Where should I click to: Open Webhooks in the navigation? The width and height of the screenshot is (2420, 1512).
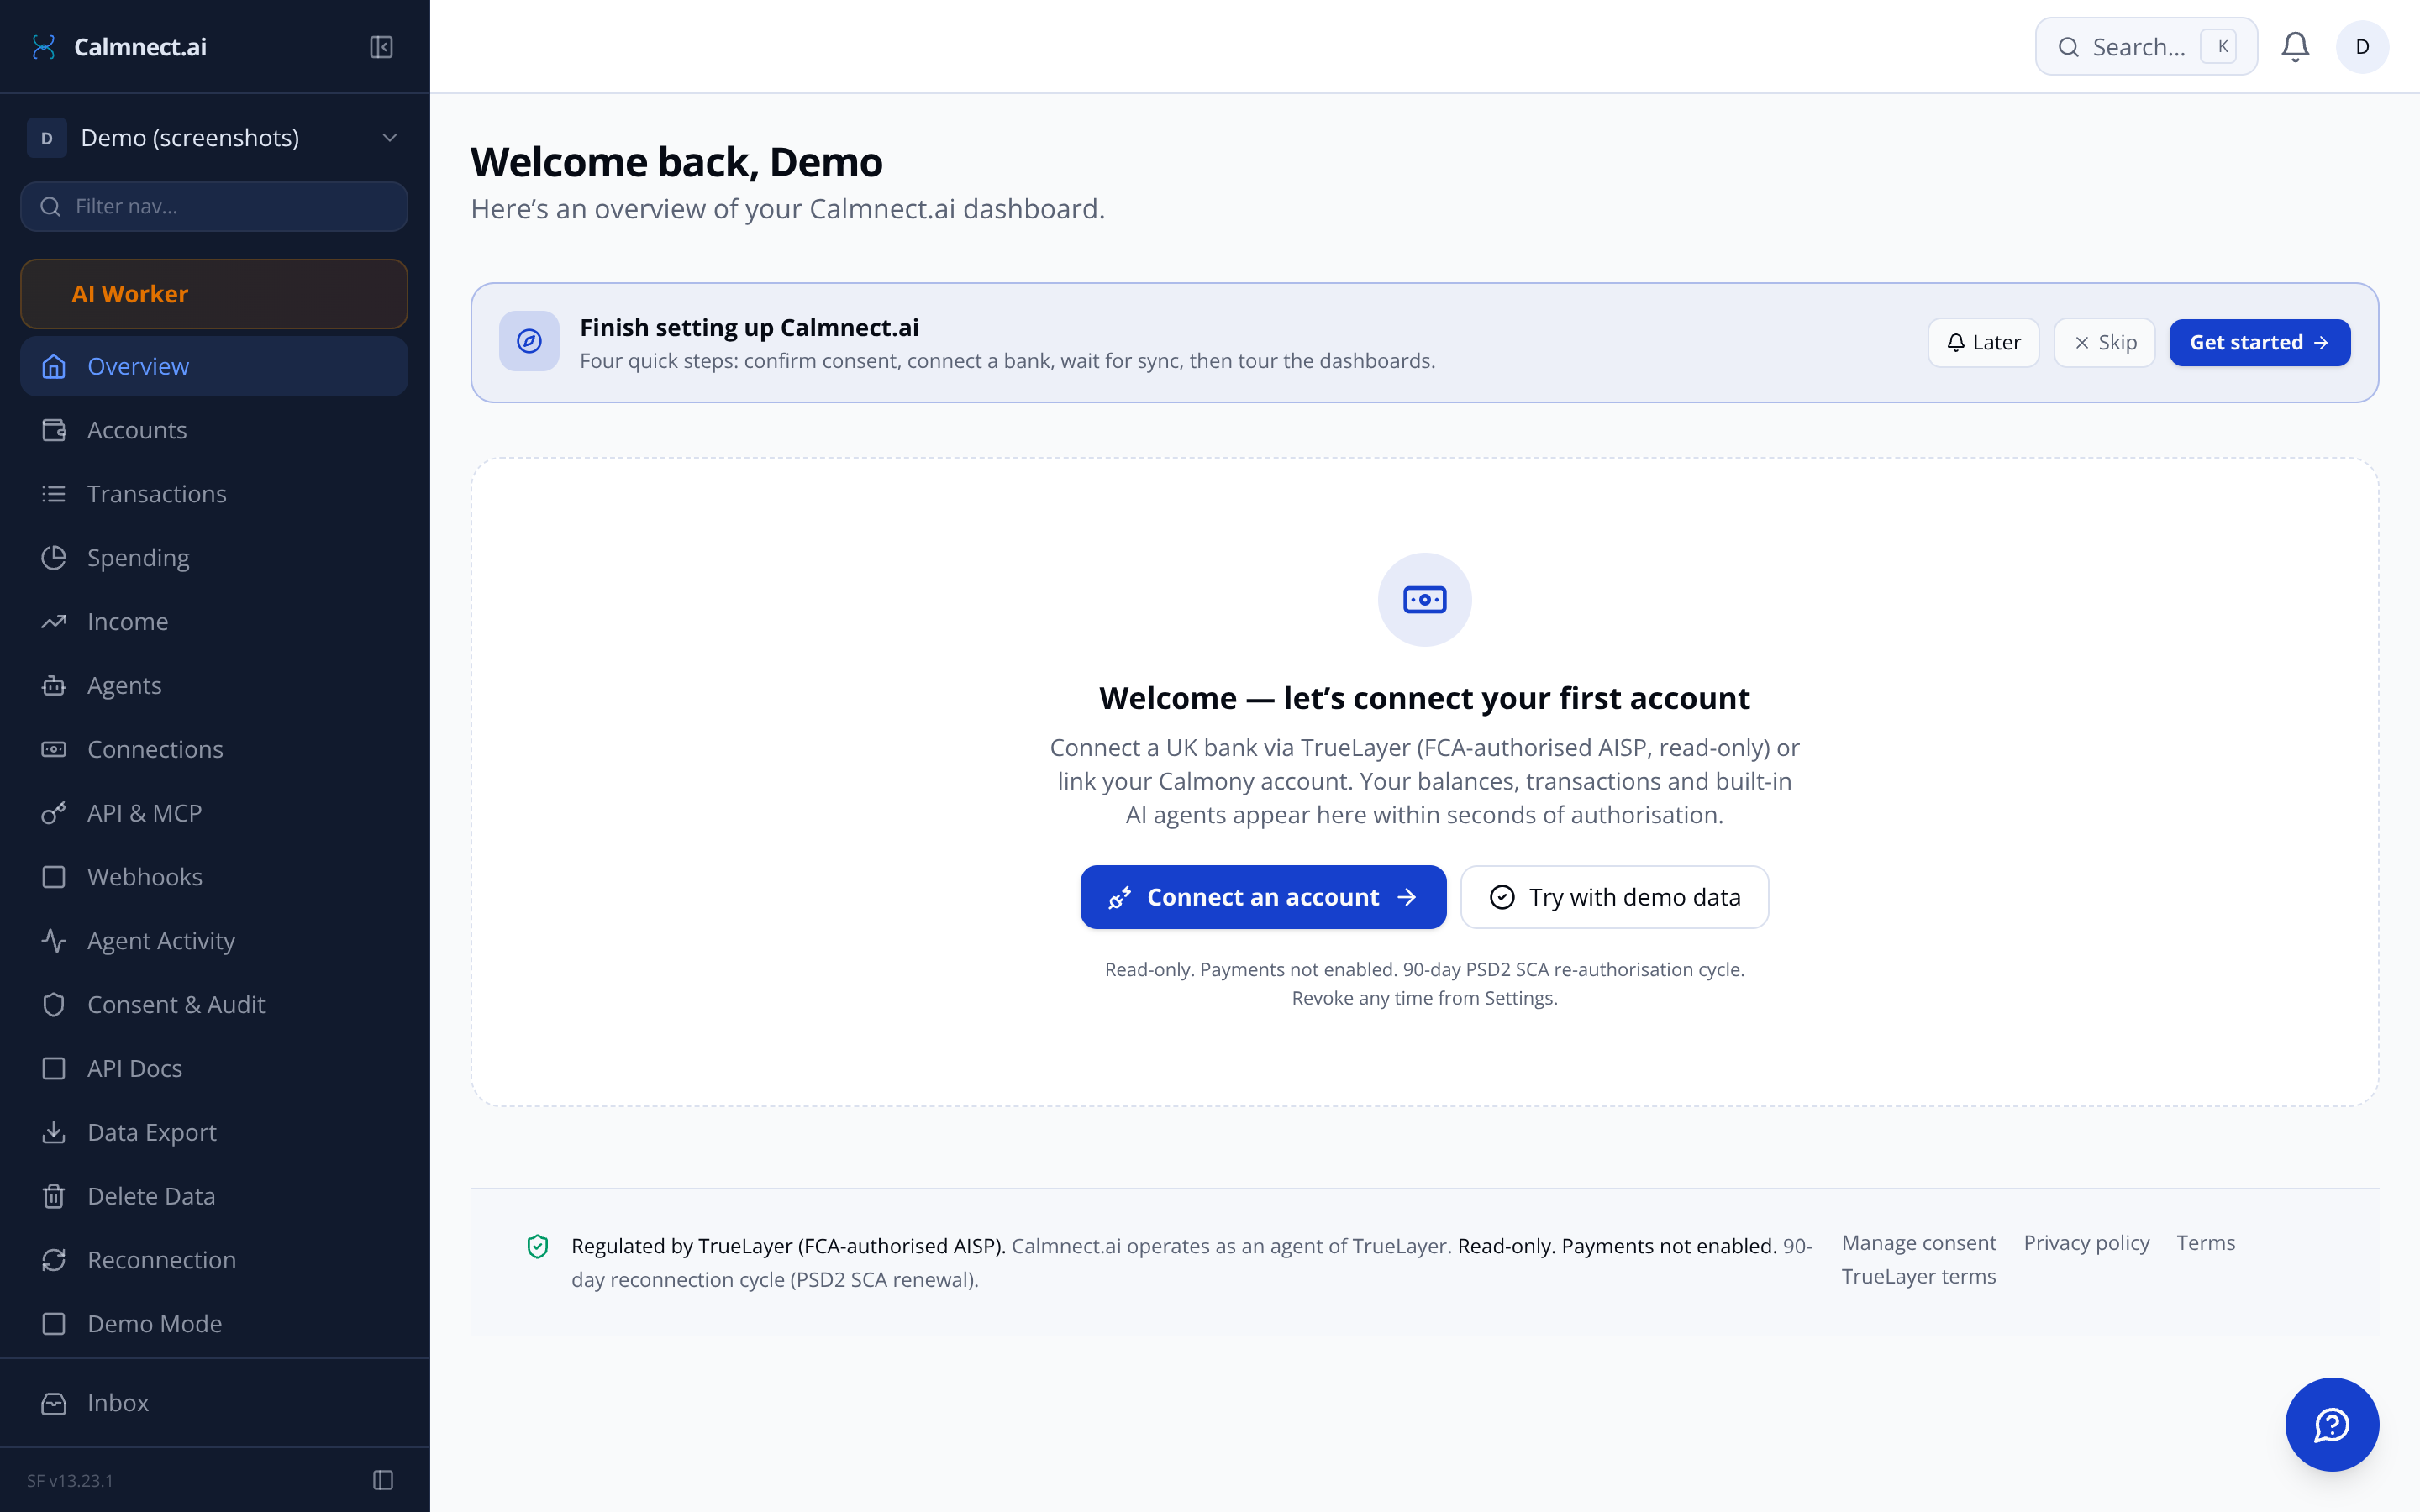(214, 877)
